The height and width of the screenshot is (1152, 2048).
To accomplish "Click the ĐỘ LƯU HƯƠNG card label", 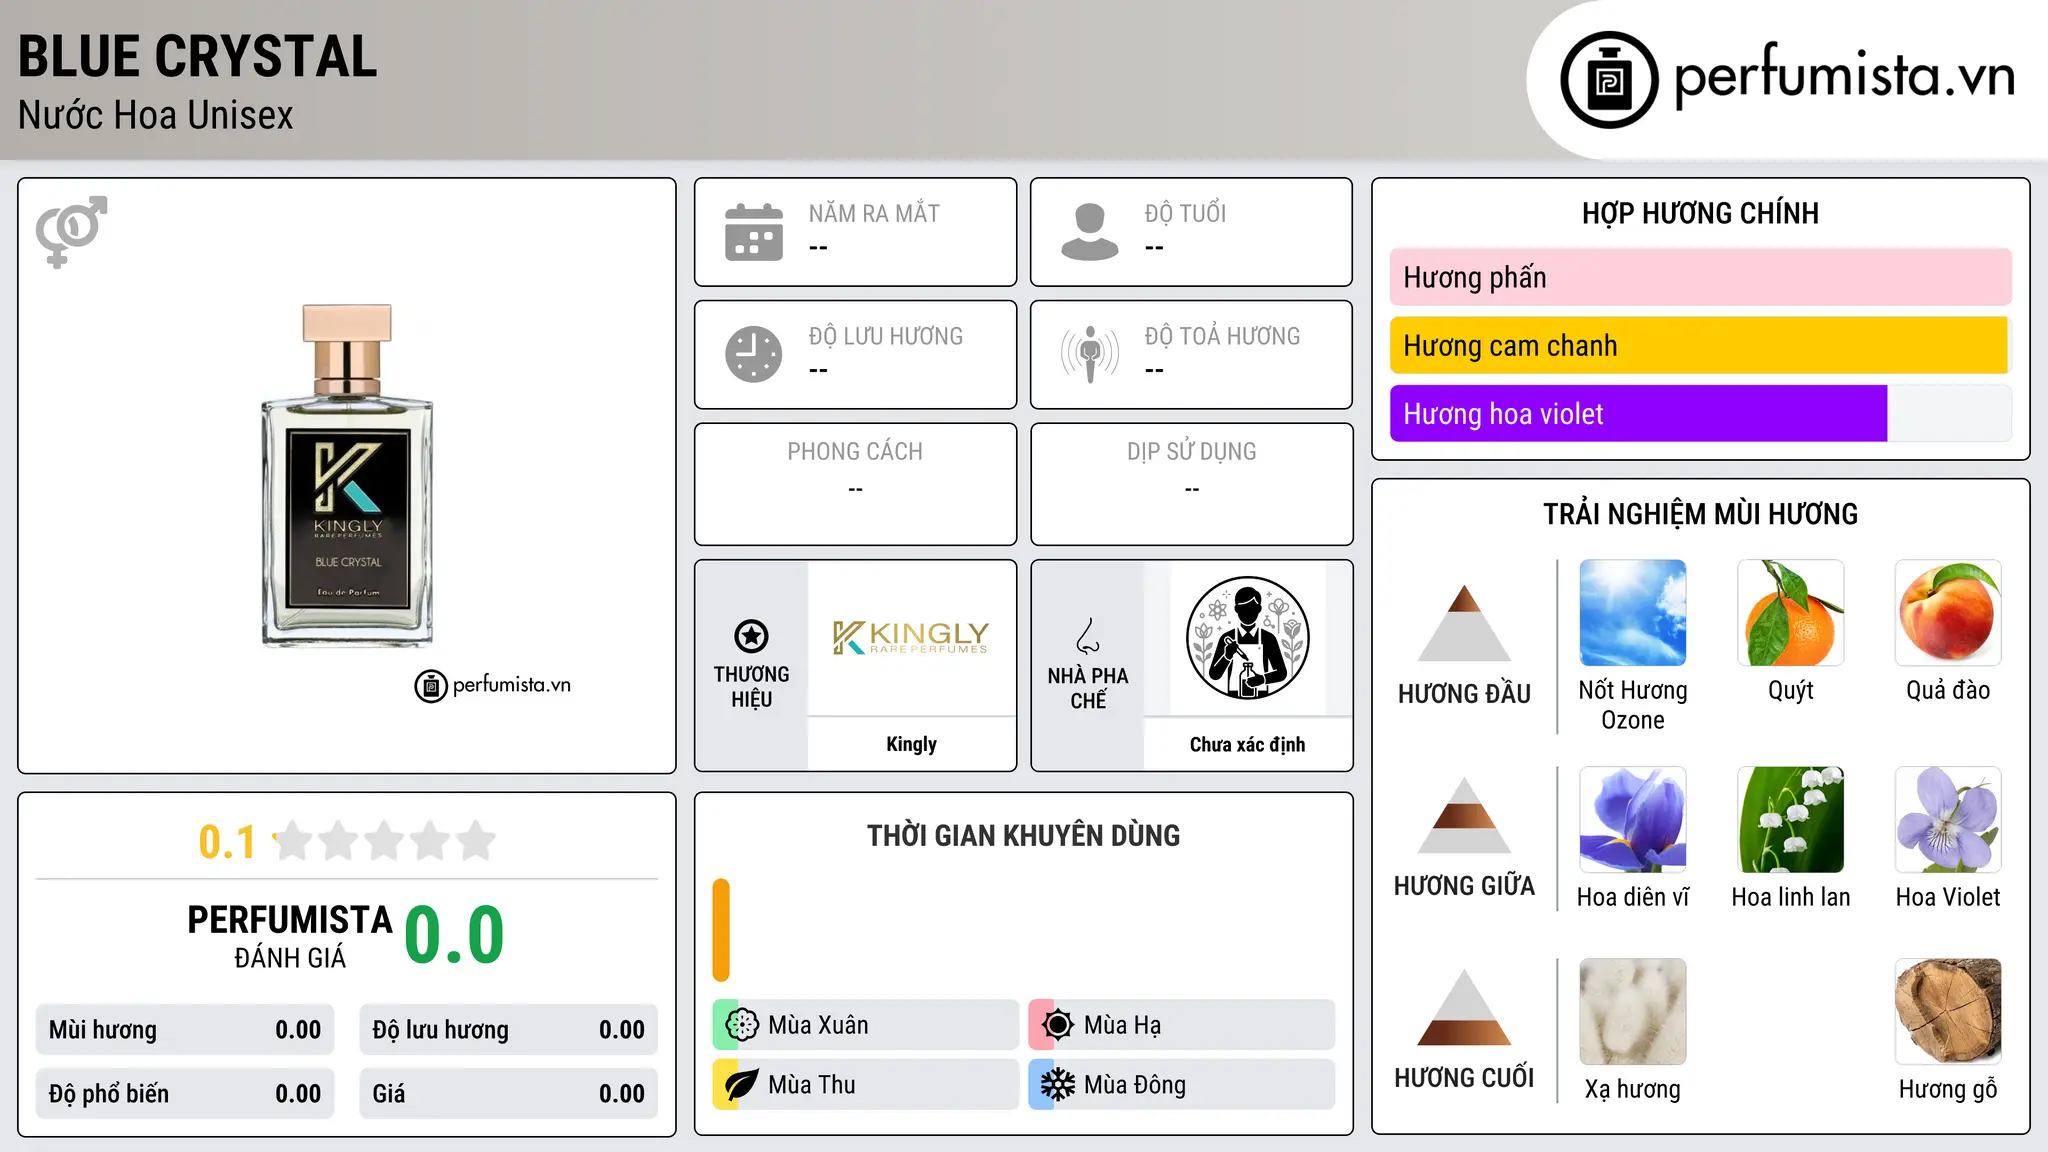I will [886, 337].
